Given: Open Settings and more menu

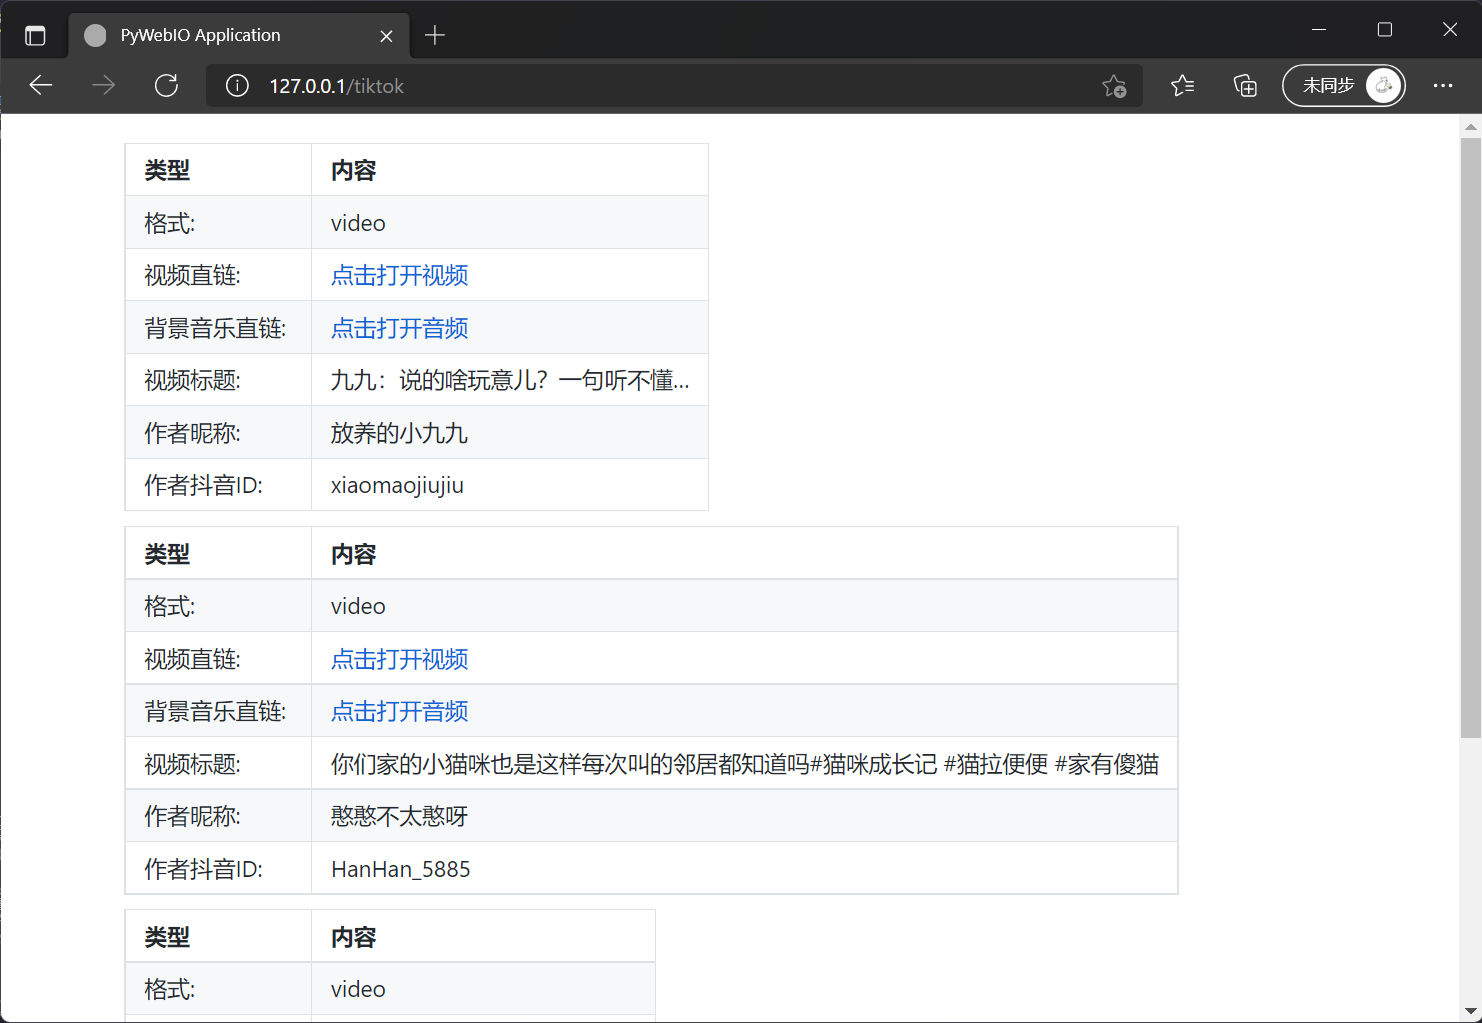Looking at the screenshot, I should (x=1442, y=86).
